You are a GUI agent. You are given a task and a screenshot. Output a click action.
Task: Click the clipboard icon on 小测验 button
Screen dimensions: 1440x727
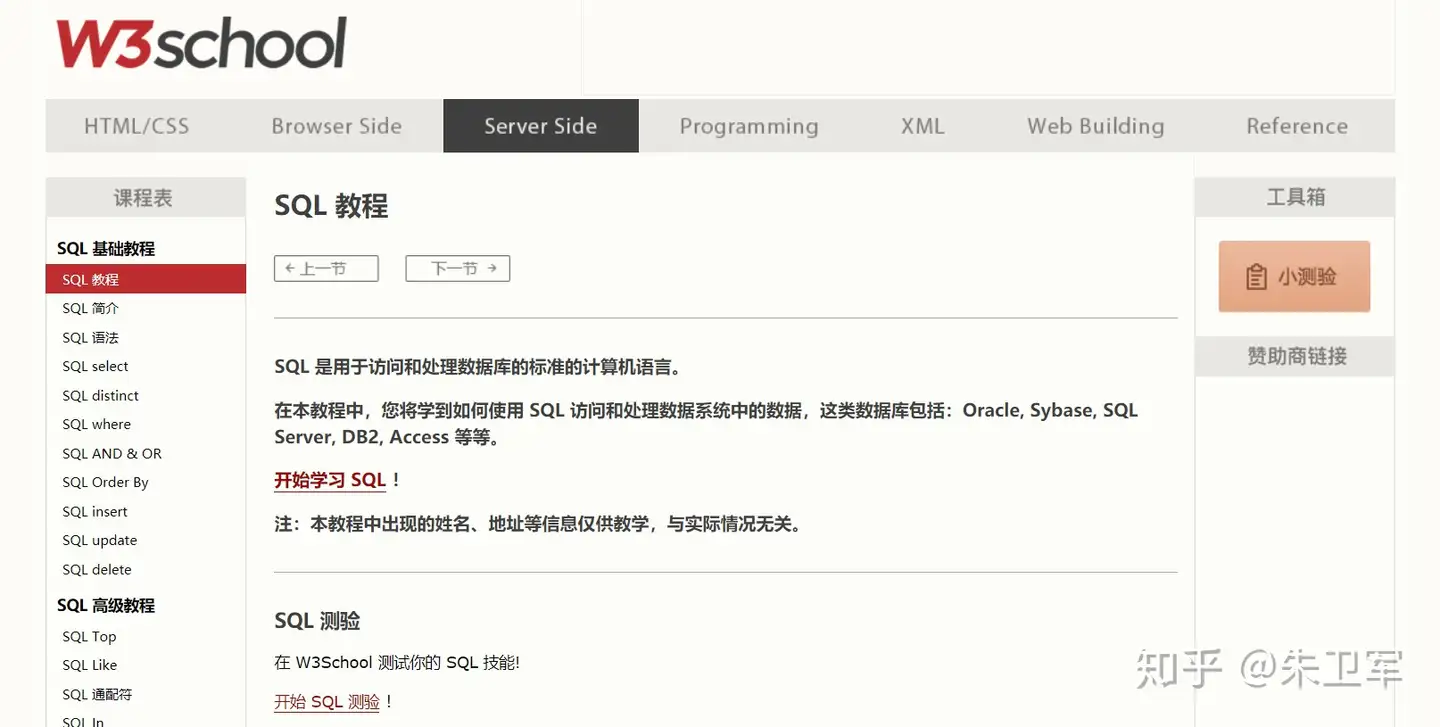click(x=1256, y=277)
